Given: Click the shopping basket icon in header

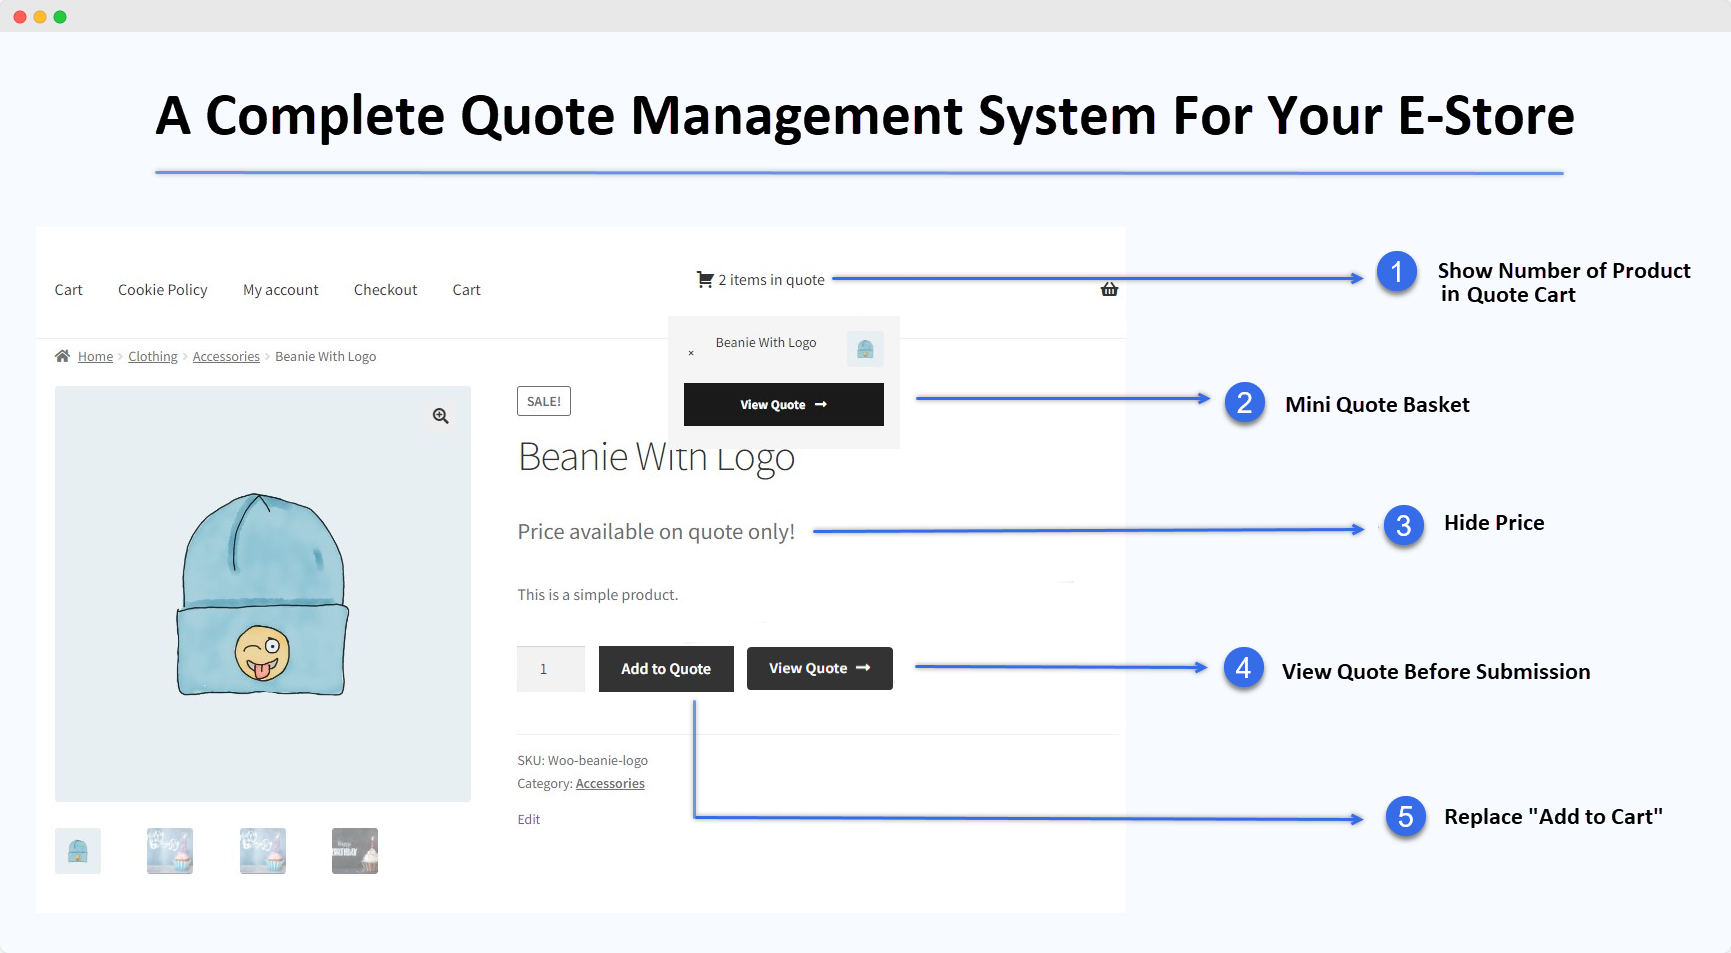Looking at the screenshot, I should pyautogui.click(x=1109, y=290).
